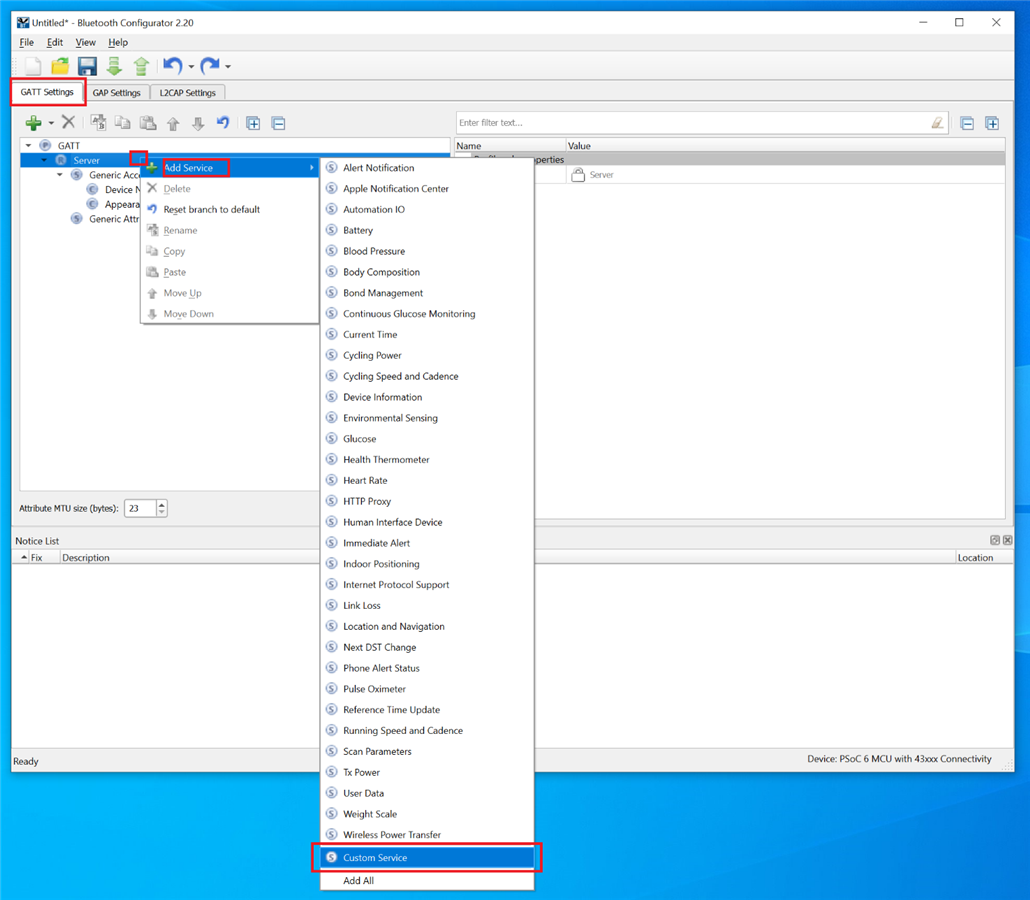Switch to the GAP Settings tab
Image resolution: width=1030 pixels, height=900 pixels.
[116, 93]
